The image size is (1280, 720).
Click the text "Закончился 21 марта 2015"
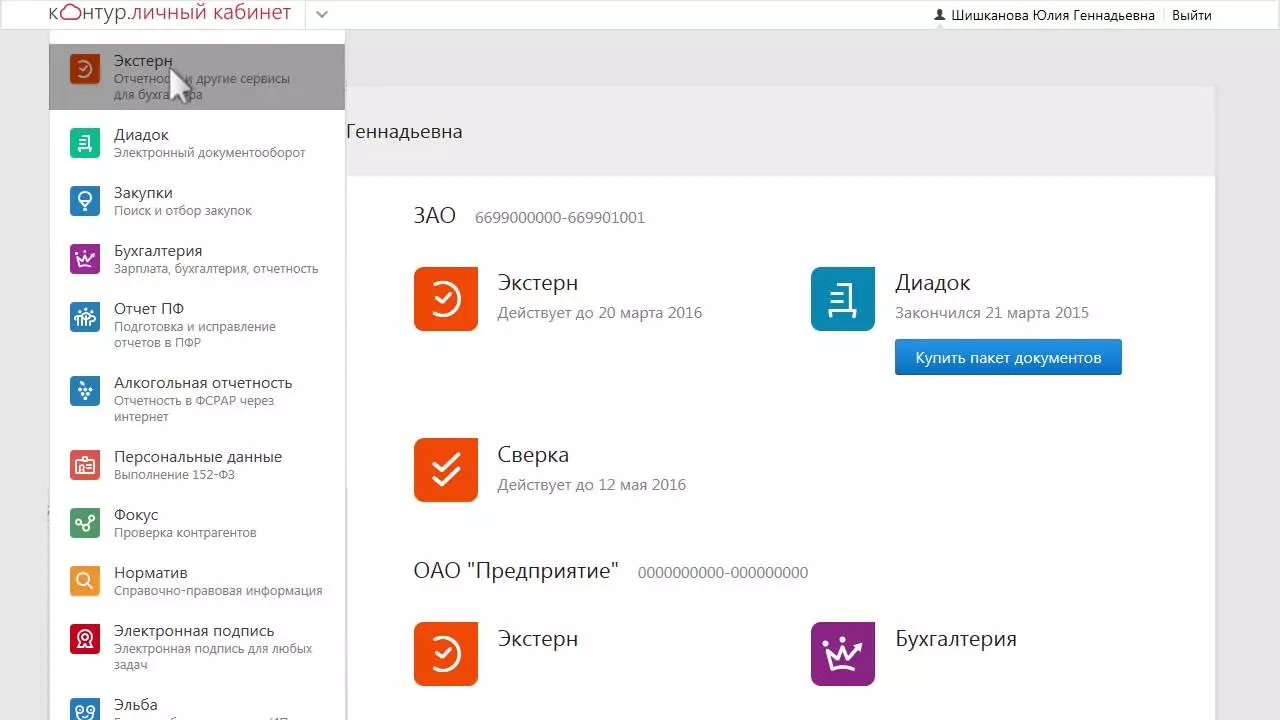click(x=992, y=313)
